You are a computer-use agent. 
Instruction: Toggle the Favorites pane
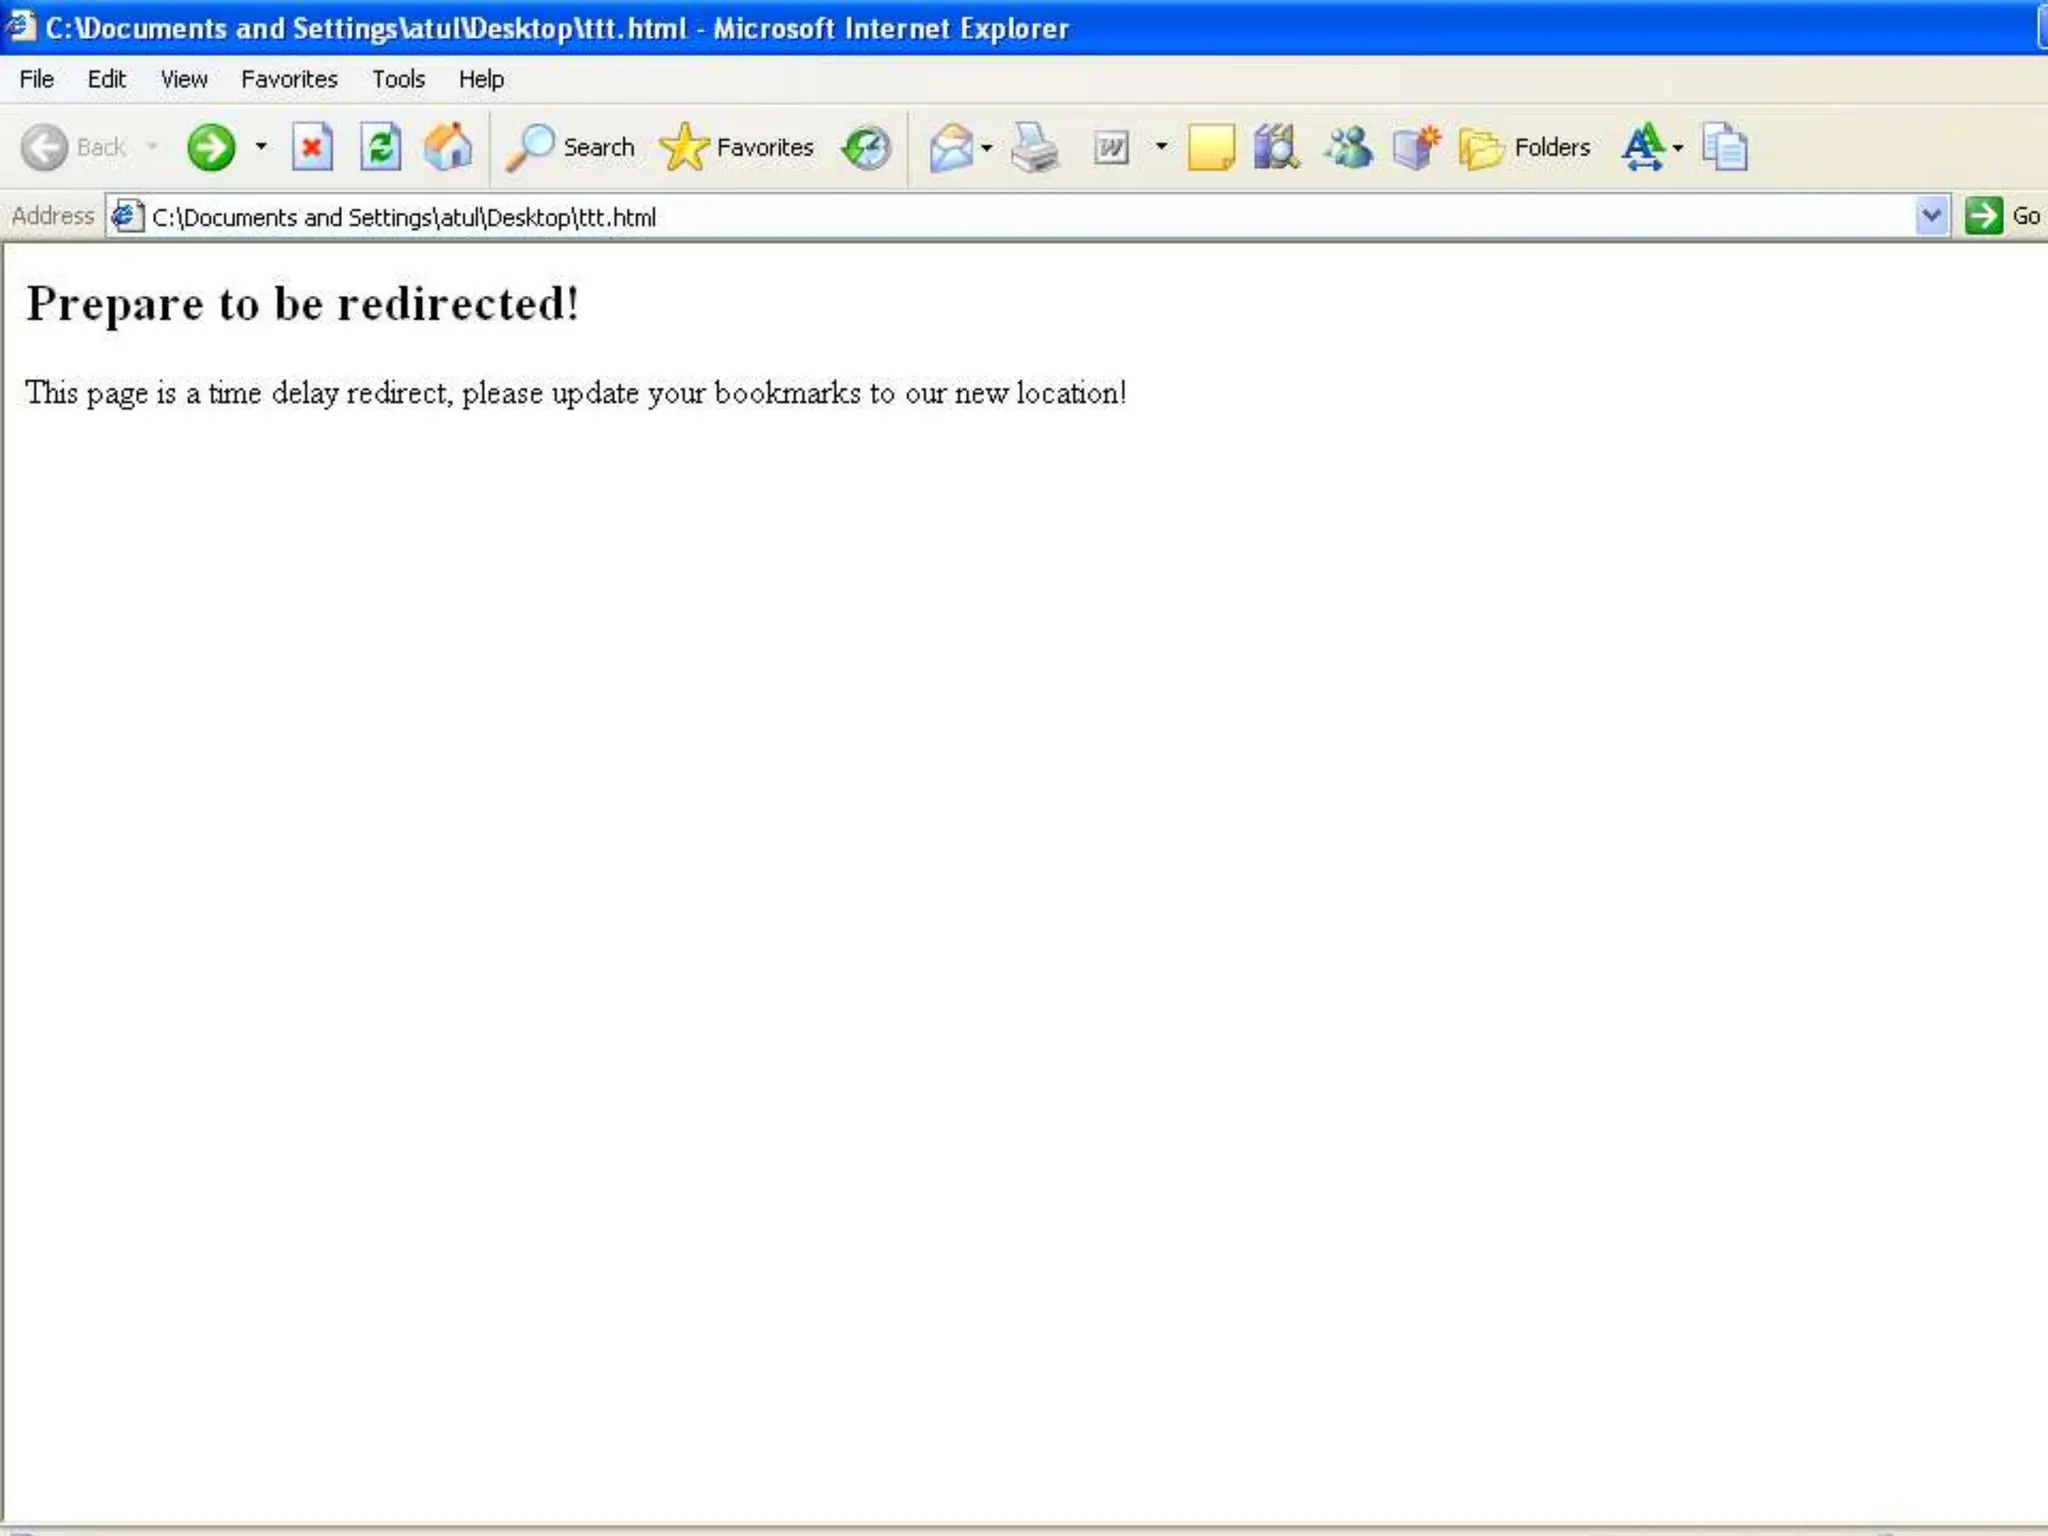point(737,148)
